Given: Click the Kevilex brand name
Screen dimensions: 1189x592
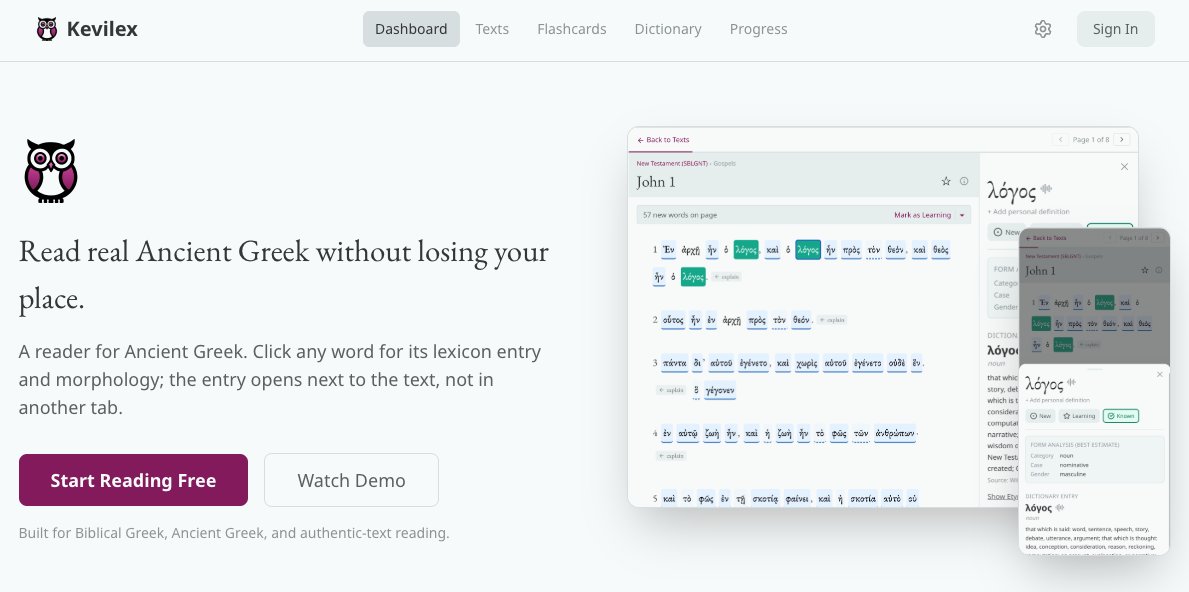Looking at the screenshot, I should 102,29.
